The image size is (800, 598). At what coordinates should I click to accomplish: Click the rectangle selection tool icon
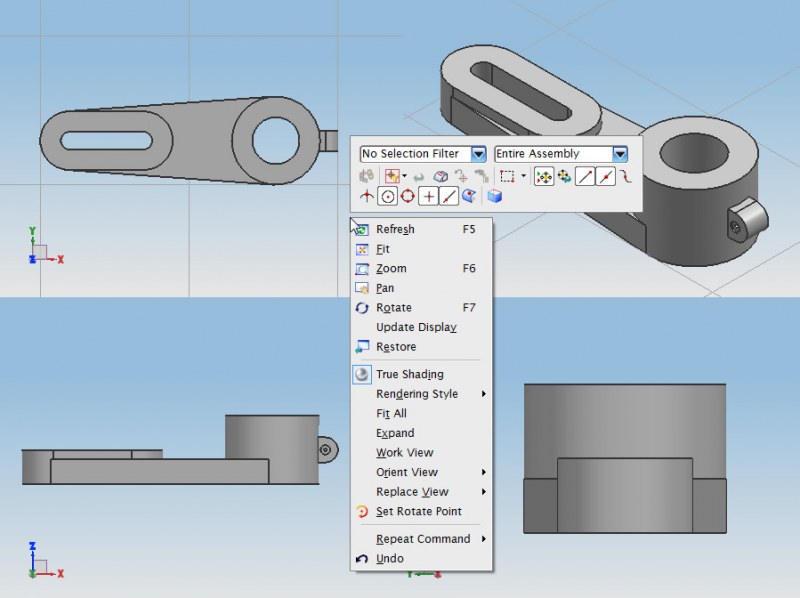coord(507,176)
